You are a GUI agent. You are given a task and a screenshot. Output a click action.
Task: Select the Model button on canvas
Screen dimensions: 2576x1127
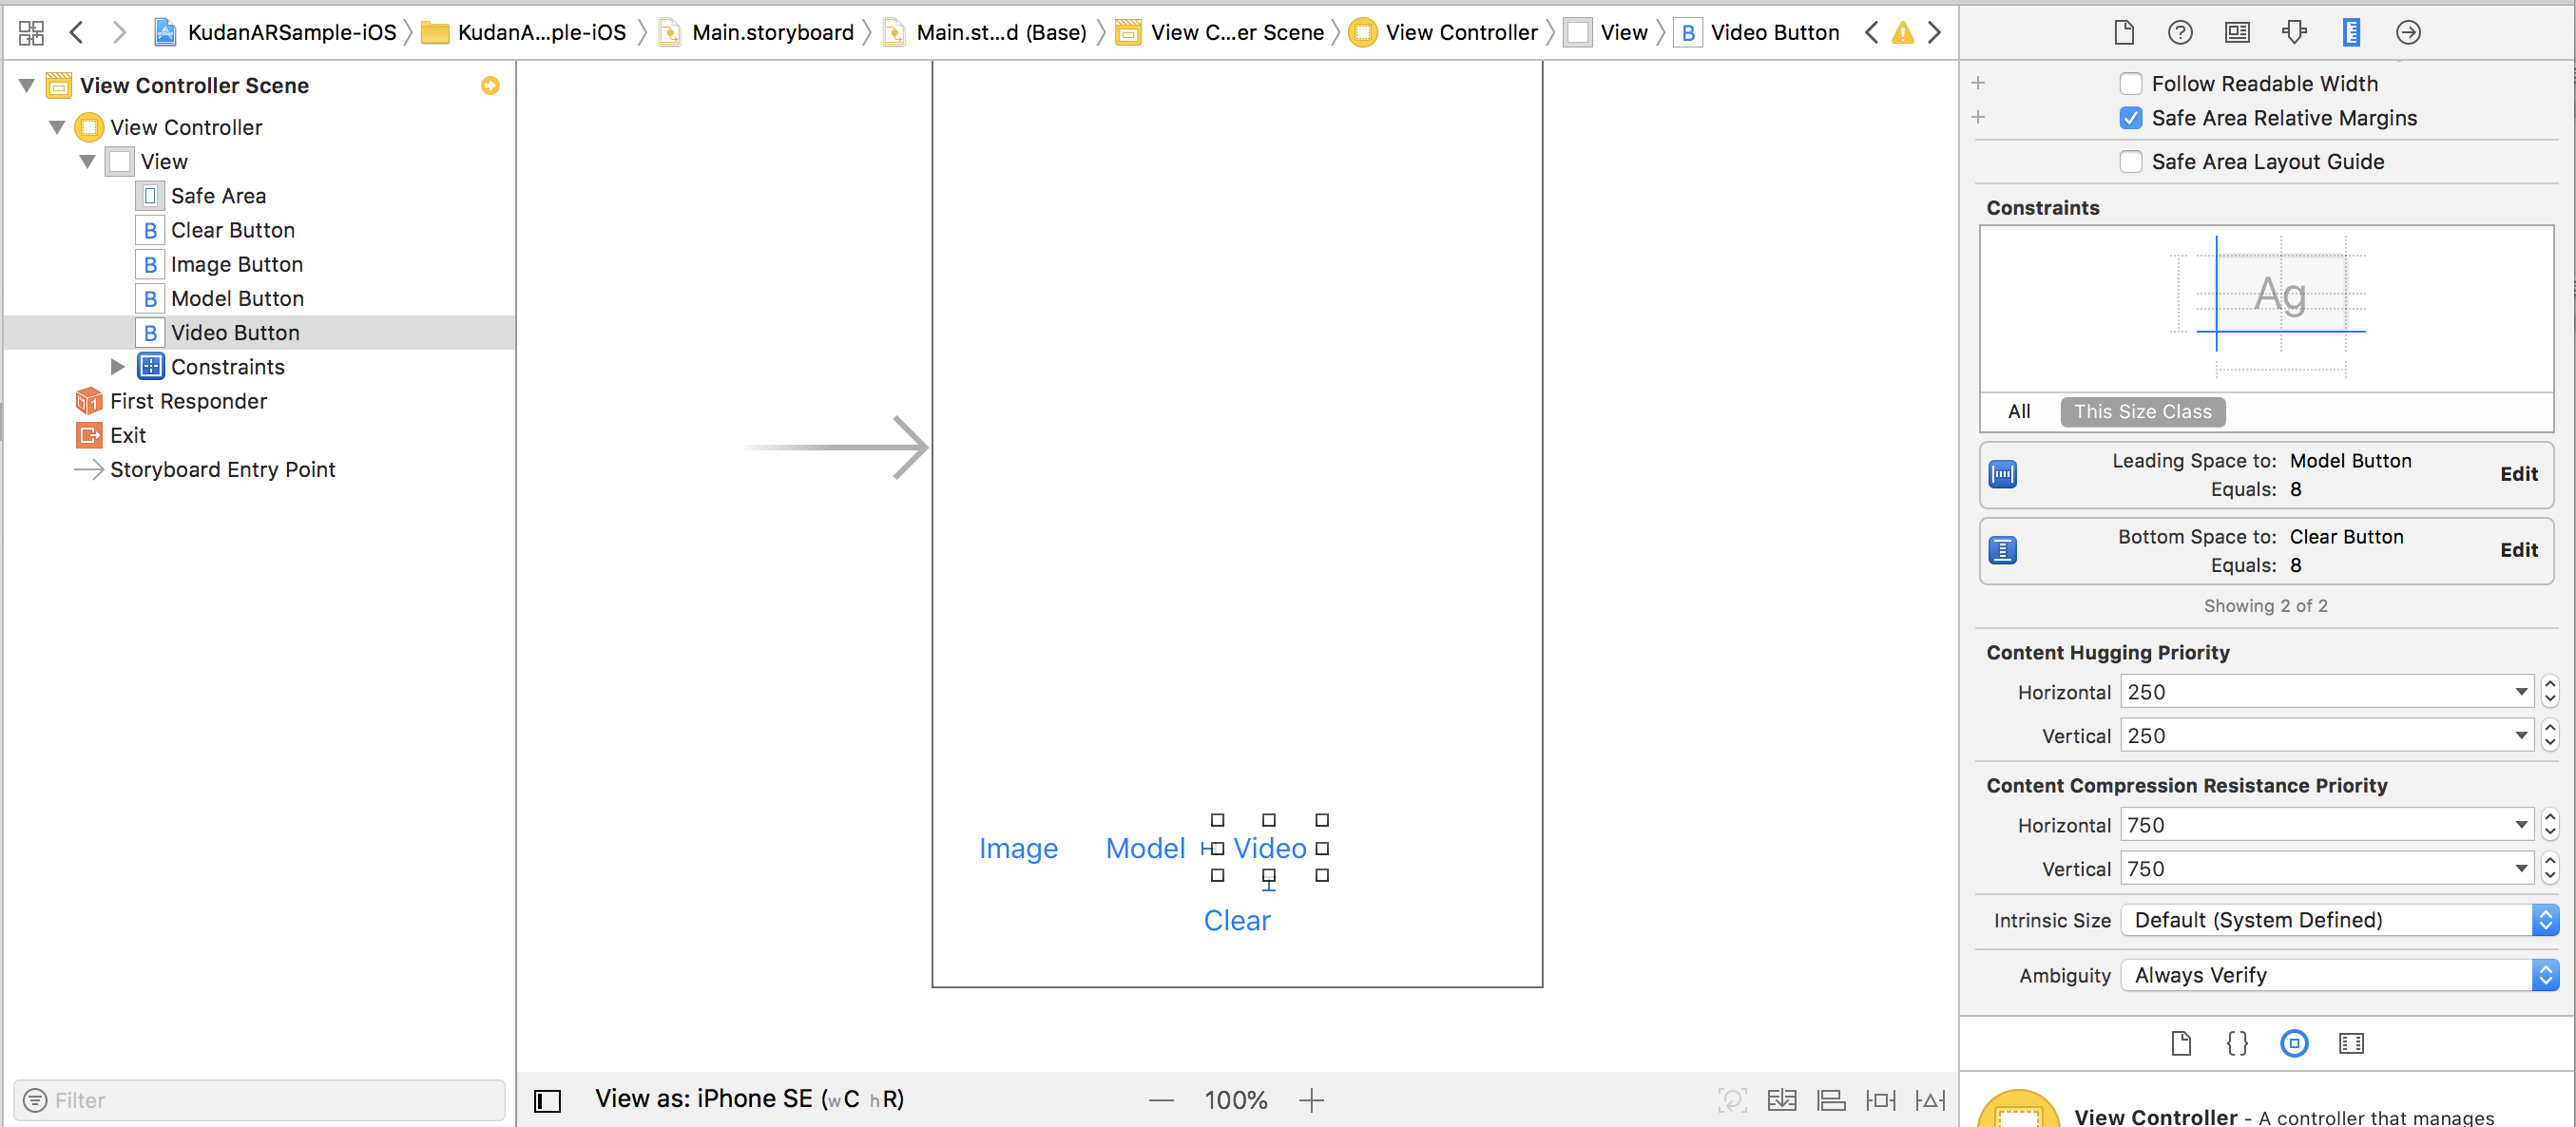(1145, 849)
